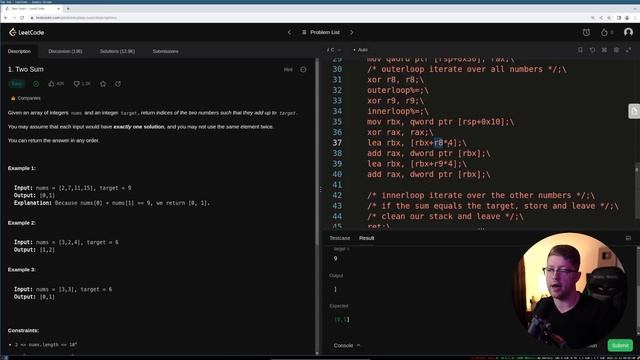Click the Easy difficulty badge
Screen dimensions: 640x360
pos(17,84)
